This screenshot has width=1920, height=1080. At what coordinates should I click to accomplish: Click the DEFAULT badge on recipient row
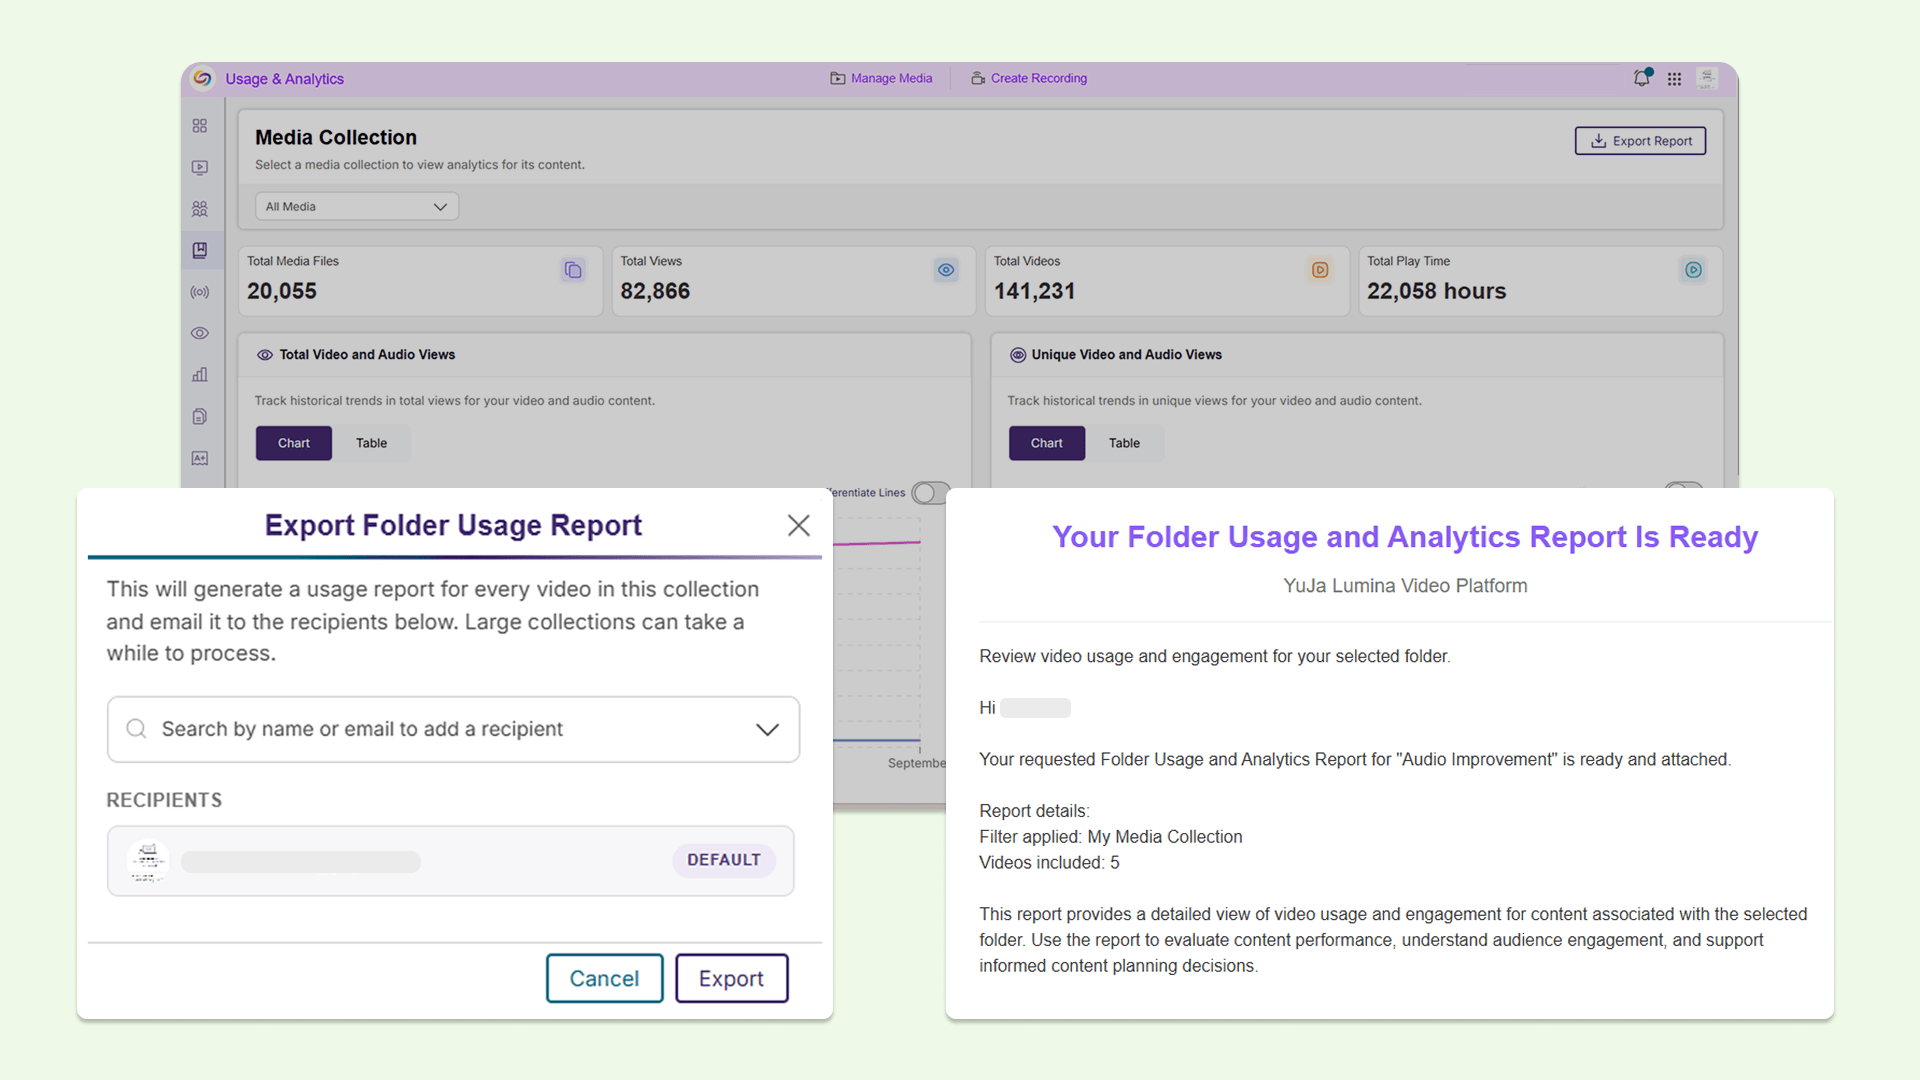coord(724,860)
